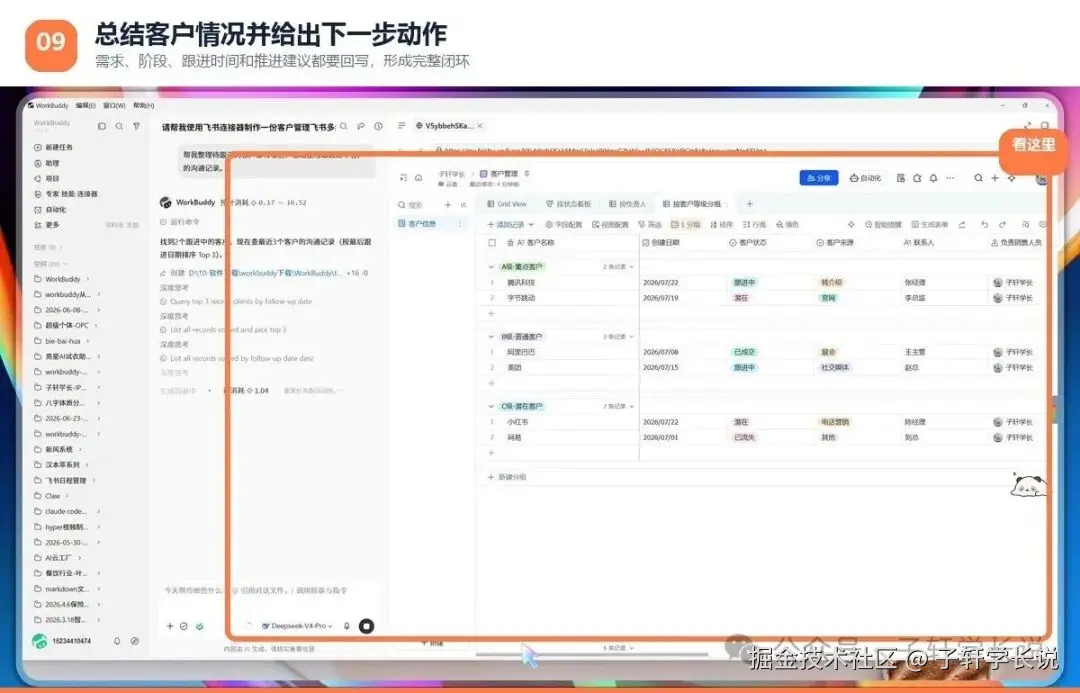1080x693 pixels.
Task: Open user account 15234410474
Action: click(62, 641)
